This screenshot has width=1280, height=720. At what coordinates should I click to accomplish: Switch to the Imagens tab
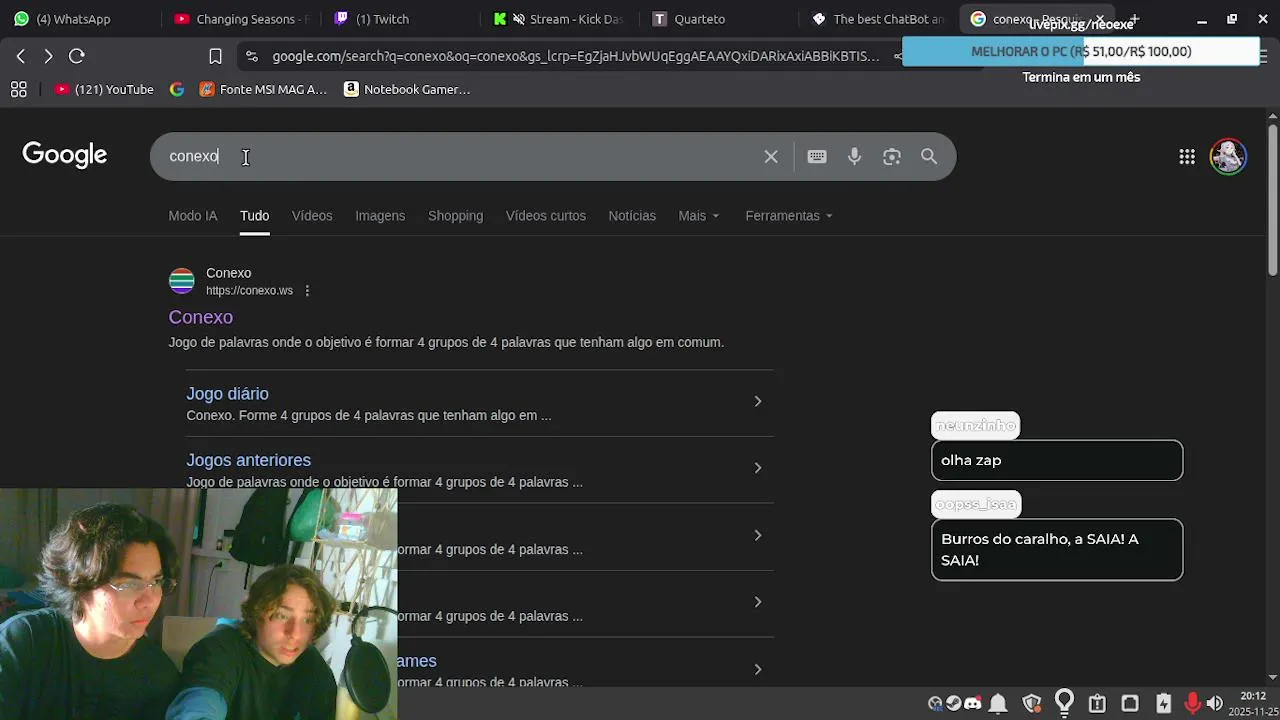(380, 216)
